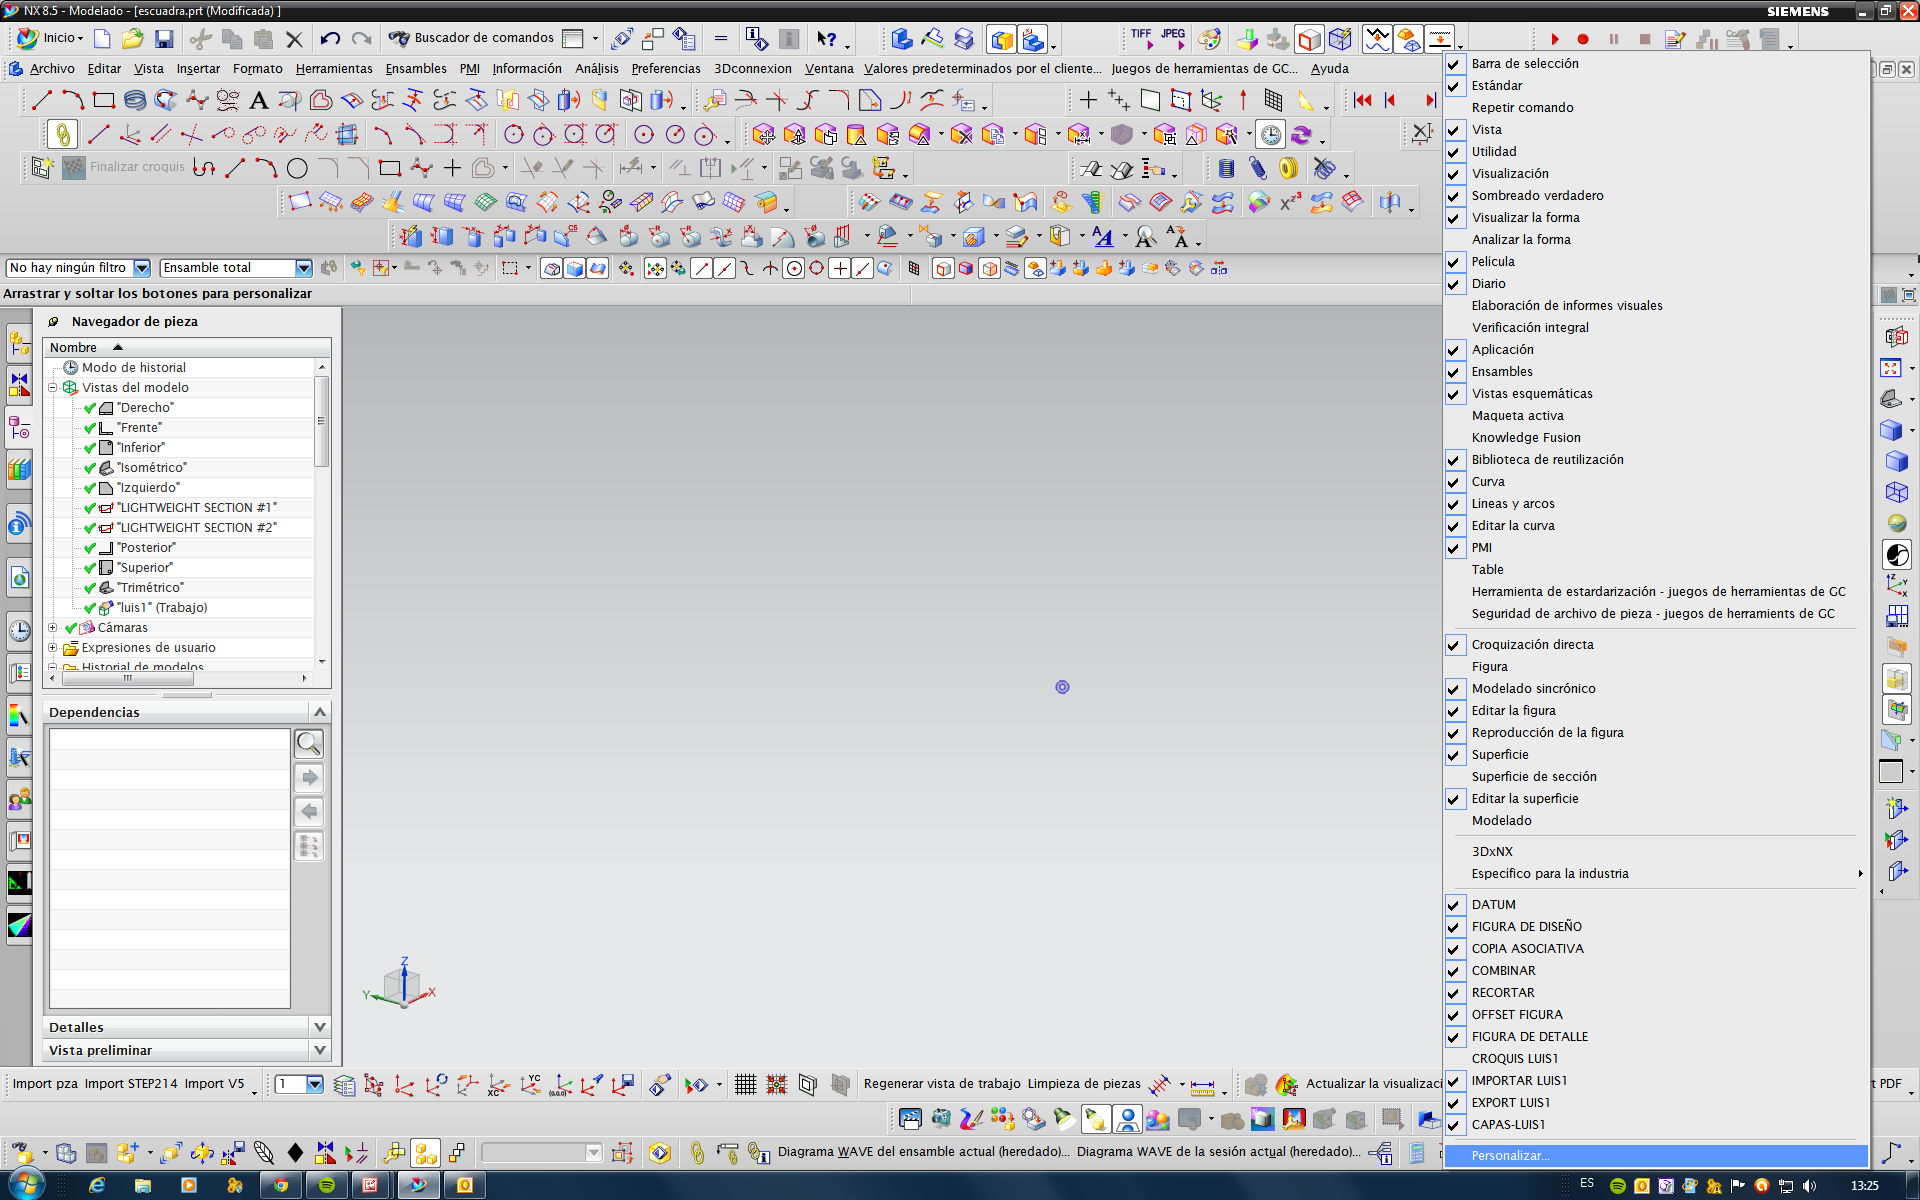Expand the Detalles panel
The width and height of the screenshot is (1920, 1200).
point(320,1027)
